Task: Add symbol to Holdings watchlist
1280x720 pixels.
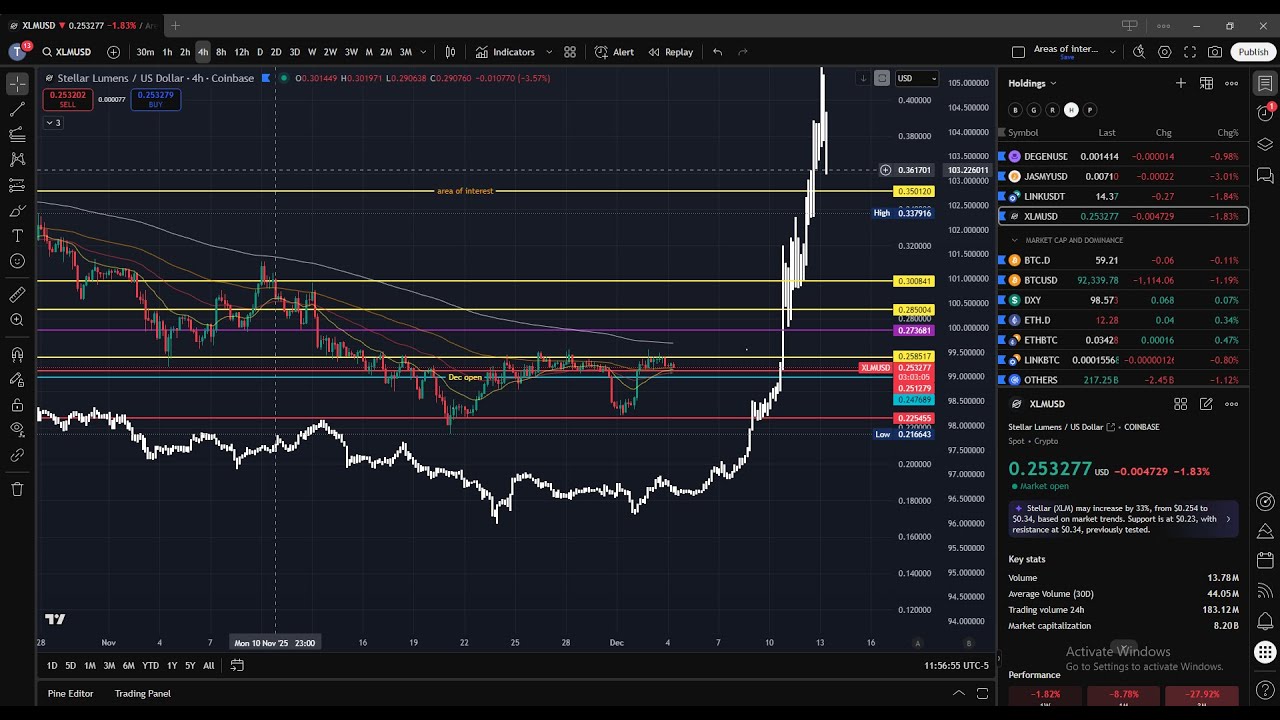Action: [x=1180, y=83]
